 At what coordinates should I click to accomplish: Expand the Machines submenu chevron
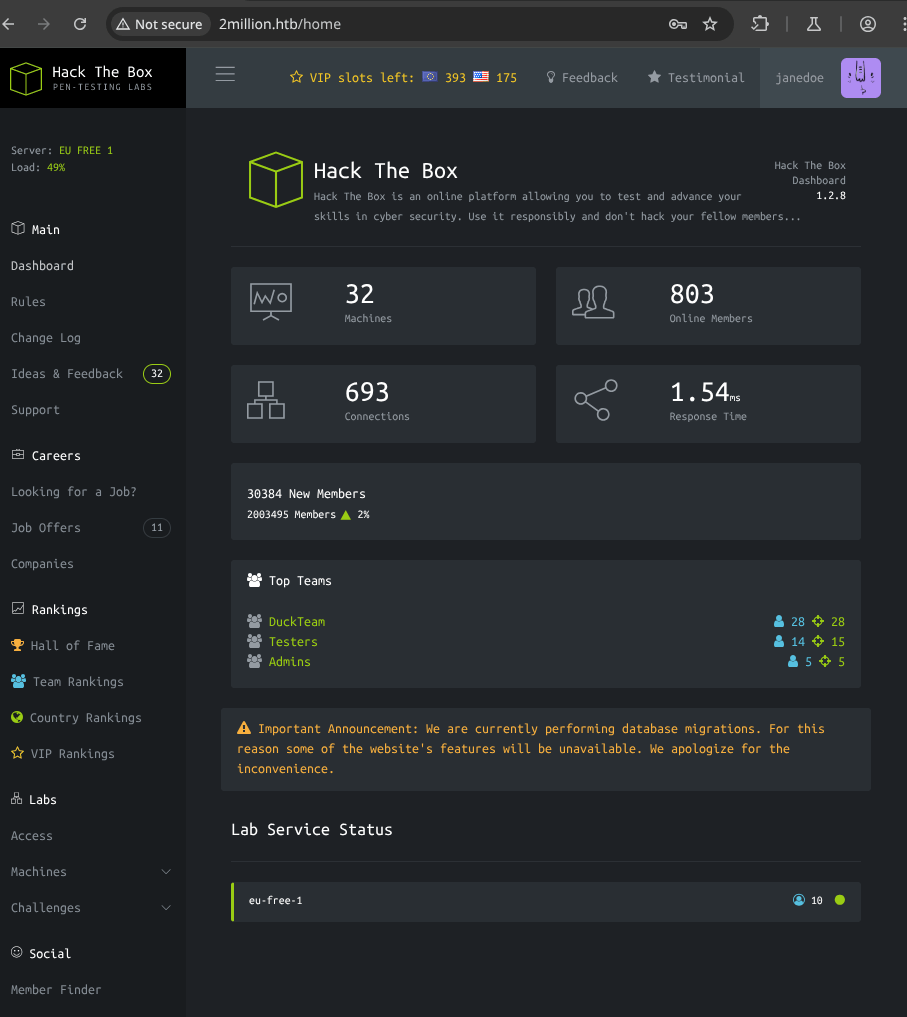point(166,872)
